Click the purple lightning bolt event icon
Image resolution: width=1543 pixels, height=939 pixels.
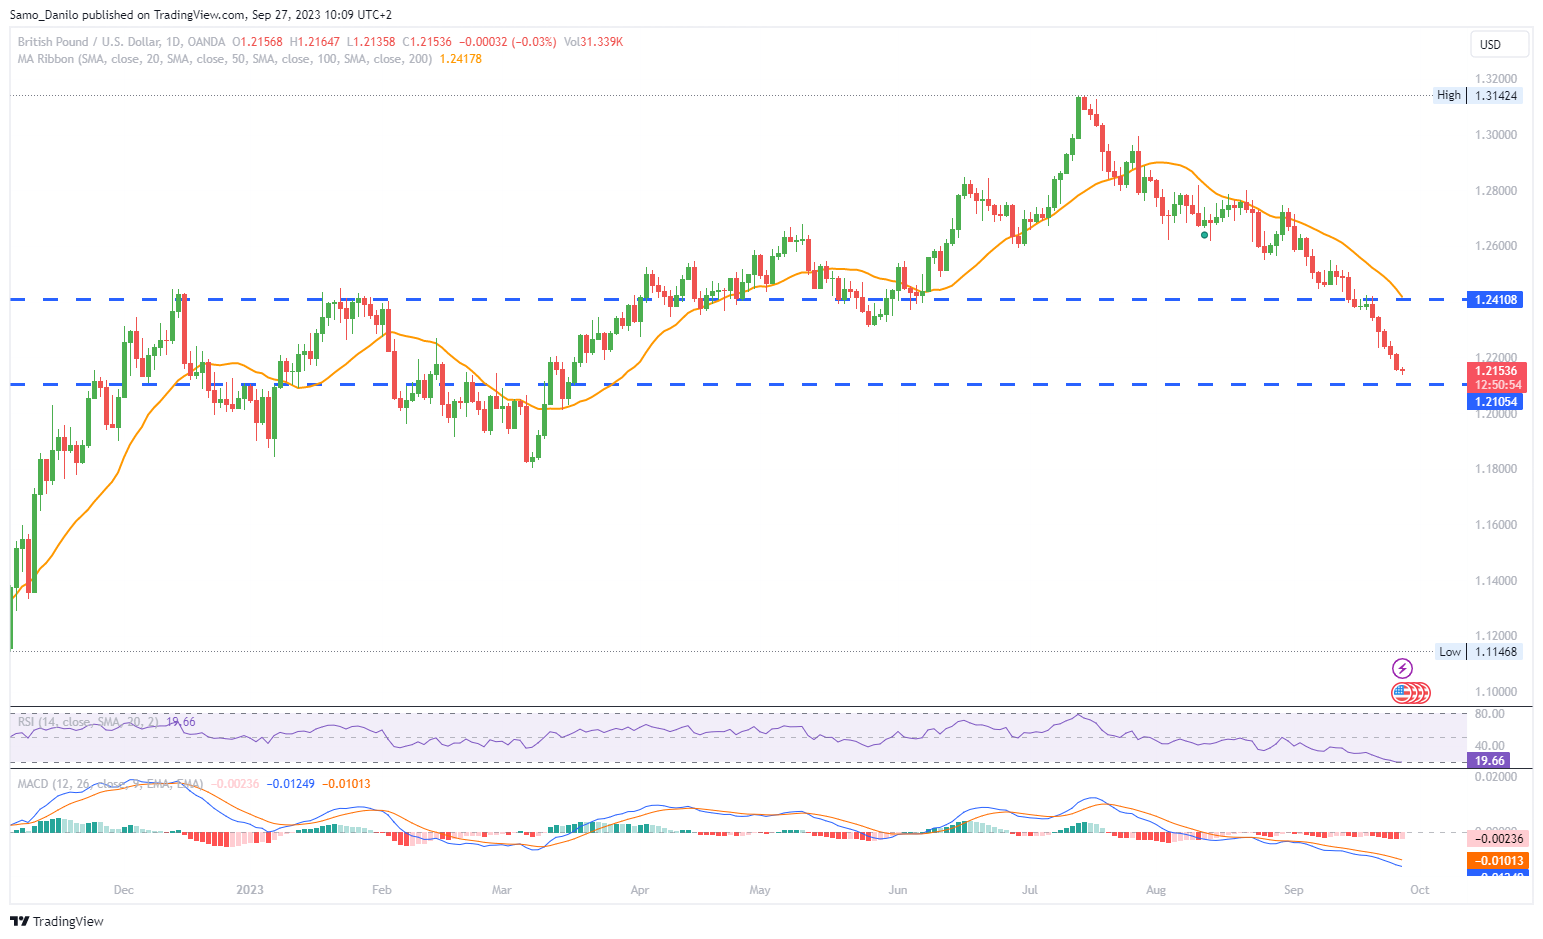coord(1402,668)
